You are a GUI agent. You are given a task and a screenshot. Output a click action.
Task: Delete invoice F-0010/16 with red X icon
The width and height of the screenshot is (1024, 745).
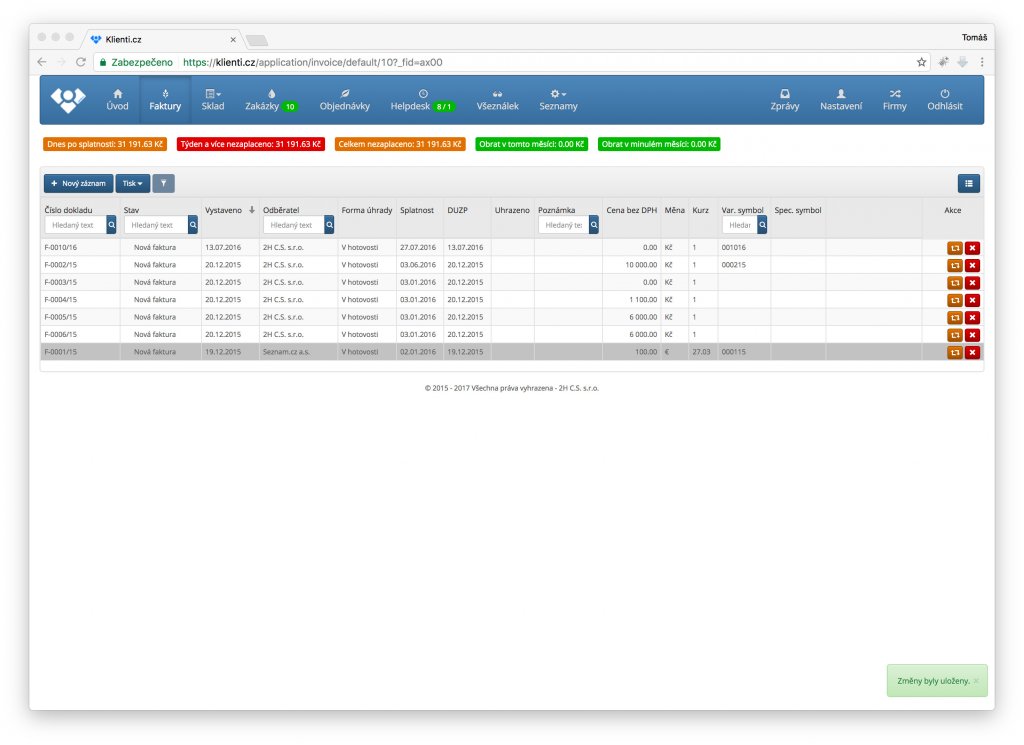(x=972, y=248)
